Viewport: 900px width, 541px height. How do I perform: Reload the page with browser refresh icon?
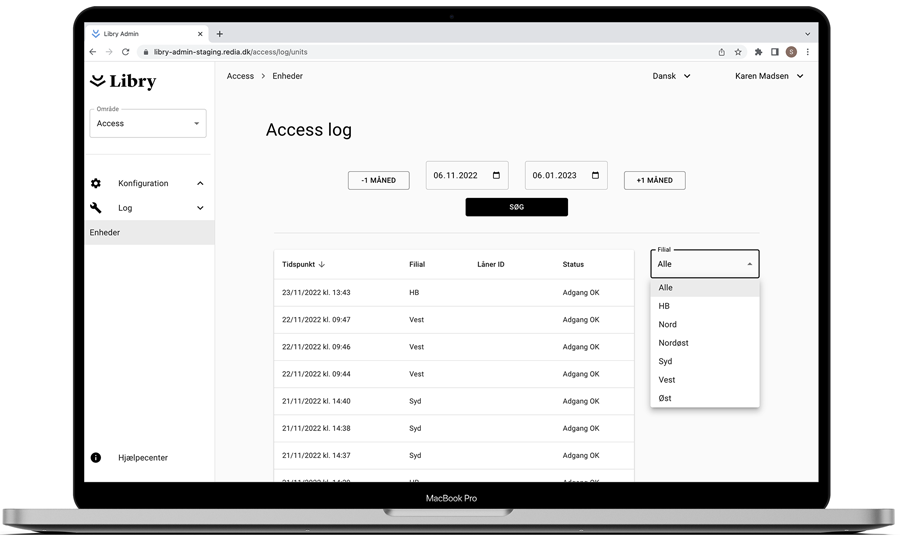pos(126,52)
